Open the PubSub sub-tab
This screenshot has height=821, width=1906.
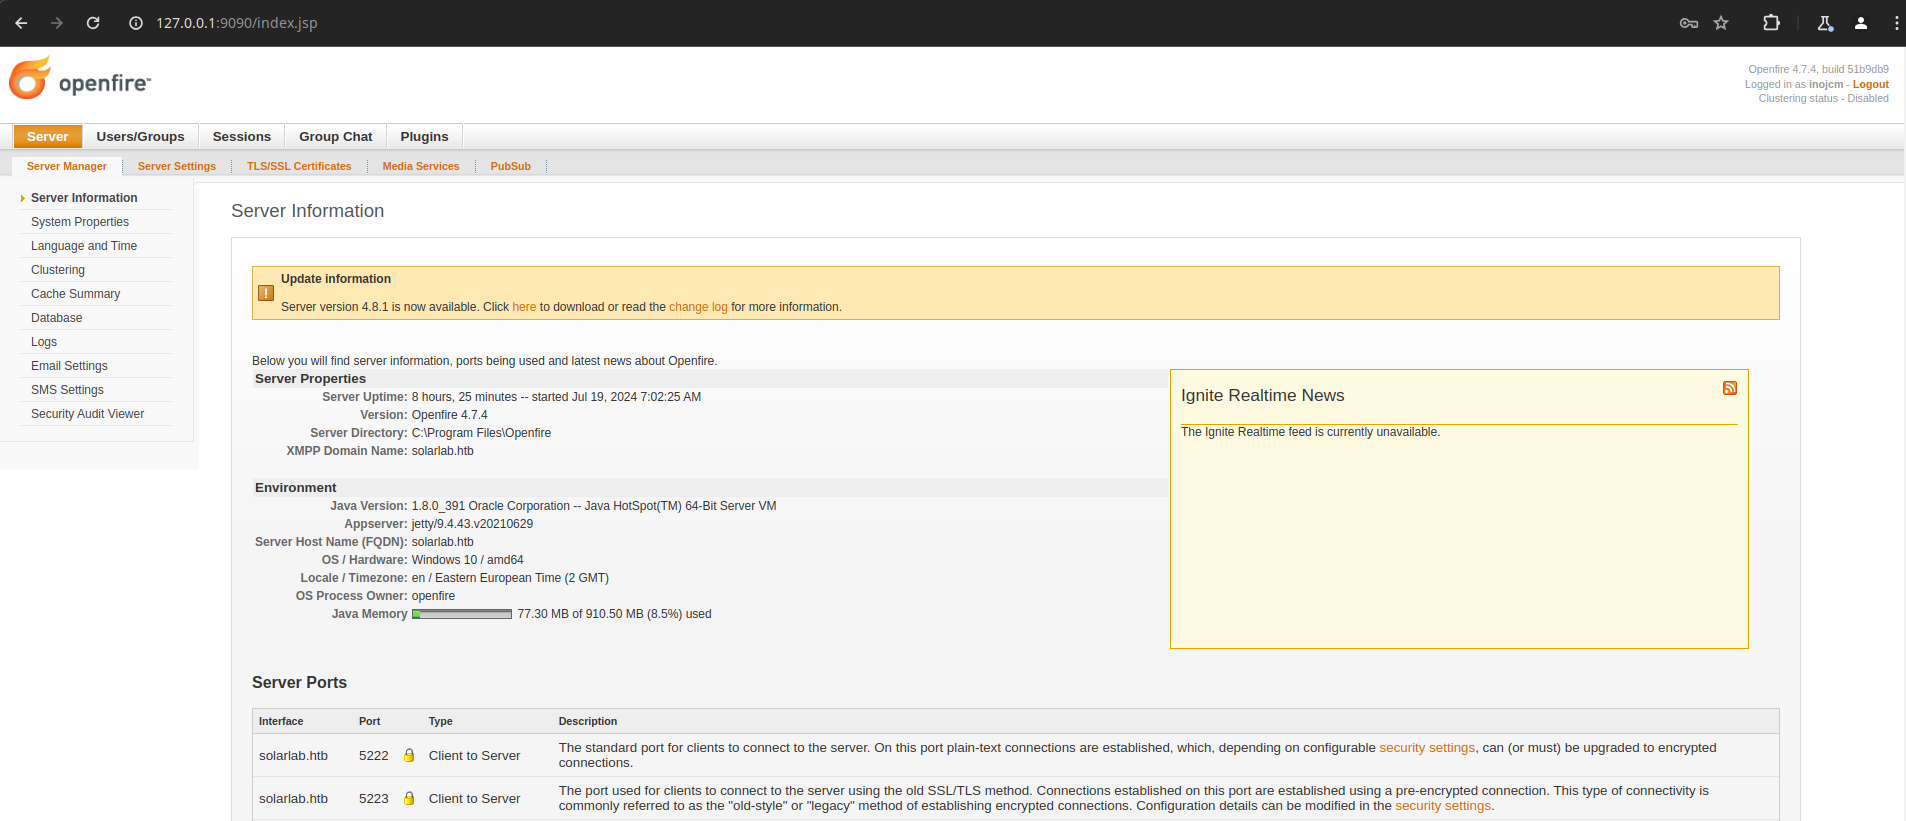510,166
